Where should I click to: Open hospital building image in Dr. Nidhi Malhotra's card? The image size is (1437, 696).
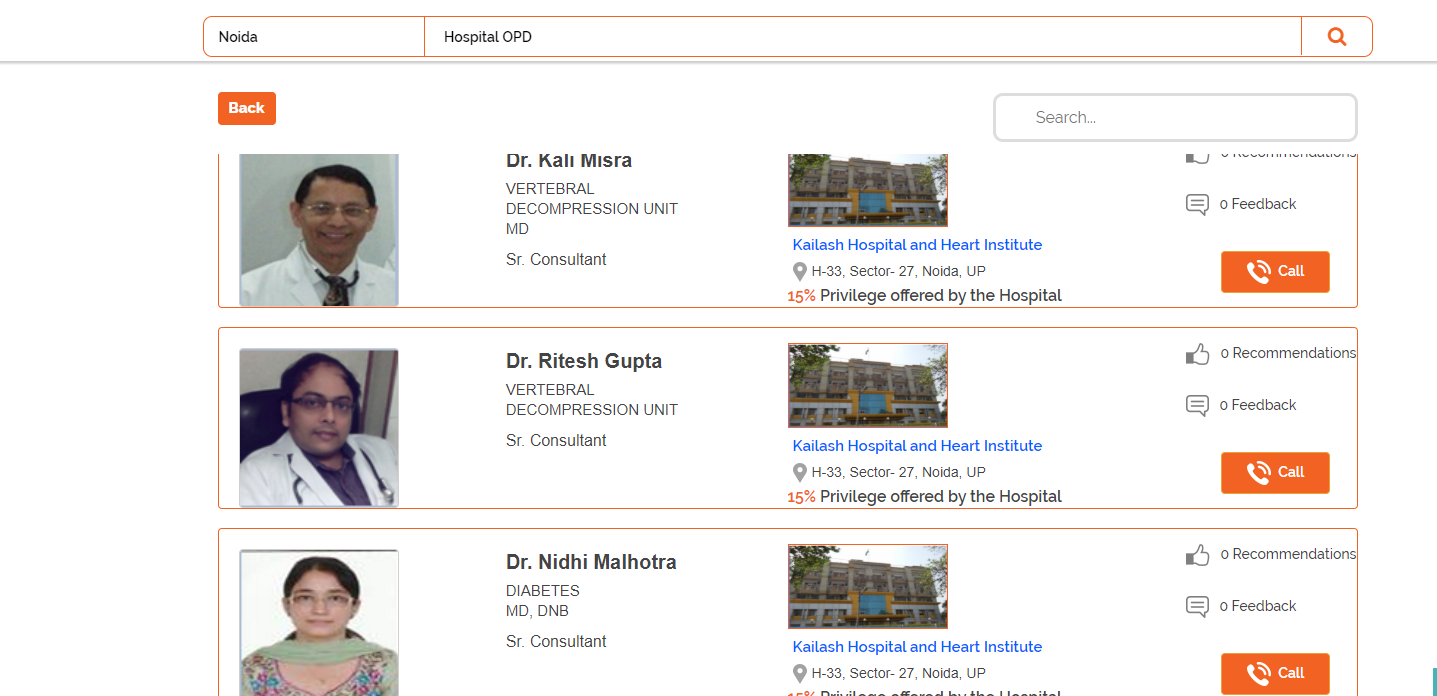(867, 586)
